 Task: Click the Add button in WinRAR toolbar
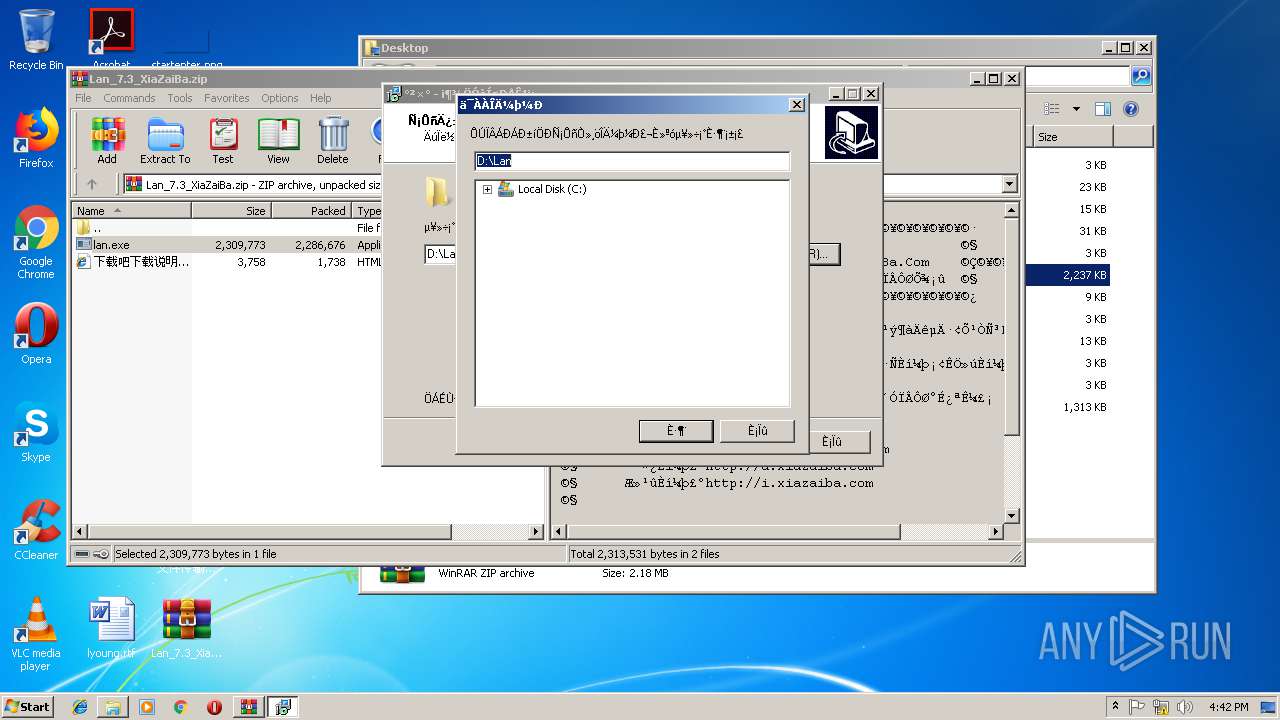(107, 140)
